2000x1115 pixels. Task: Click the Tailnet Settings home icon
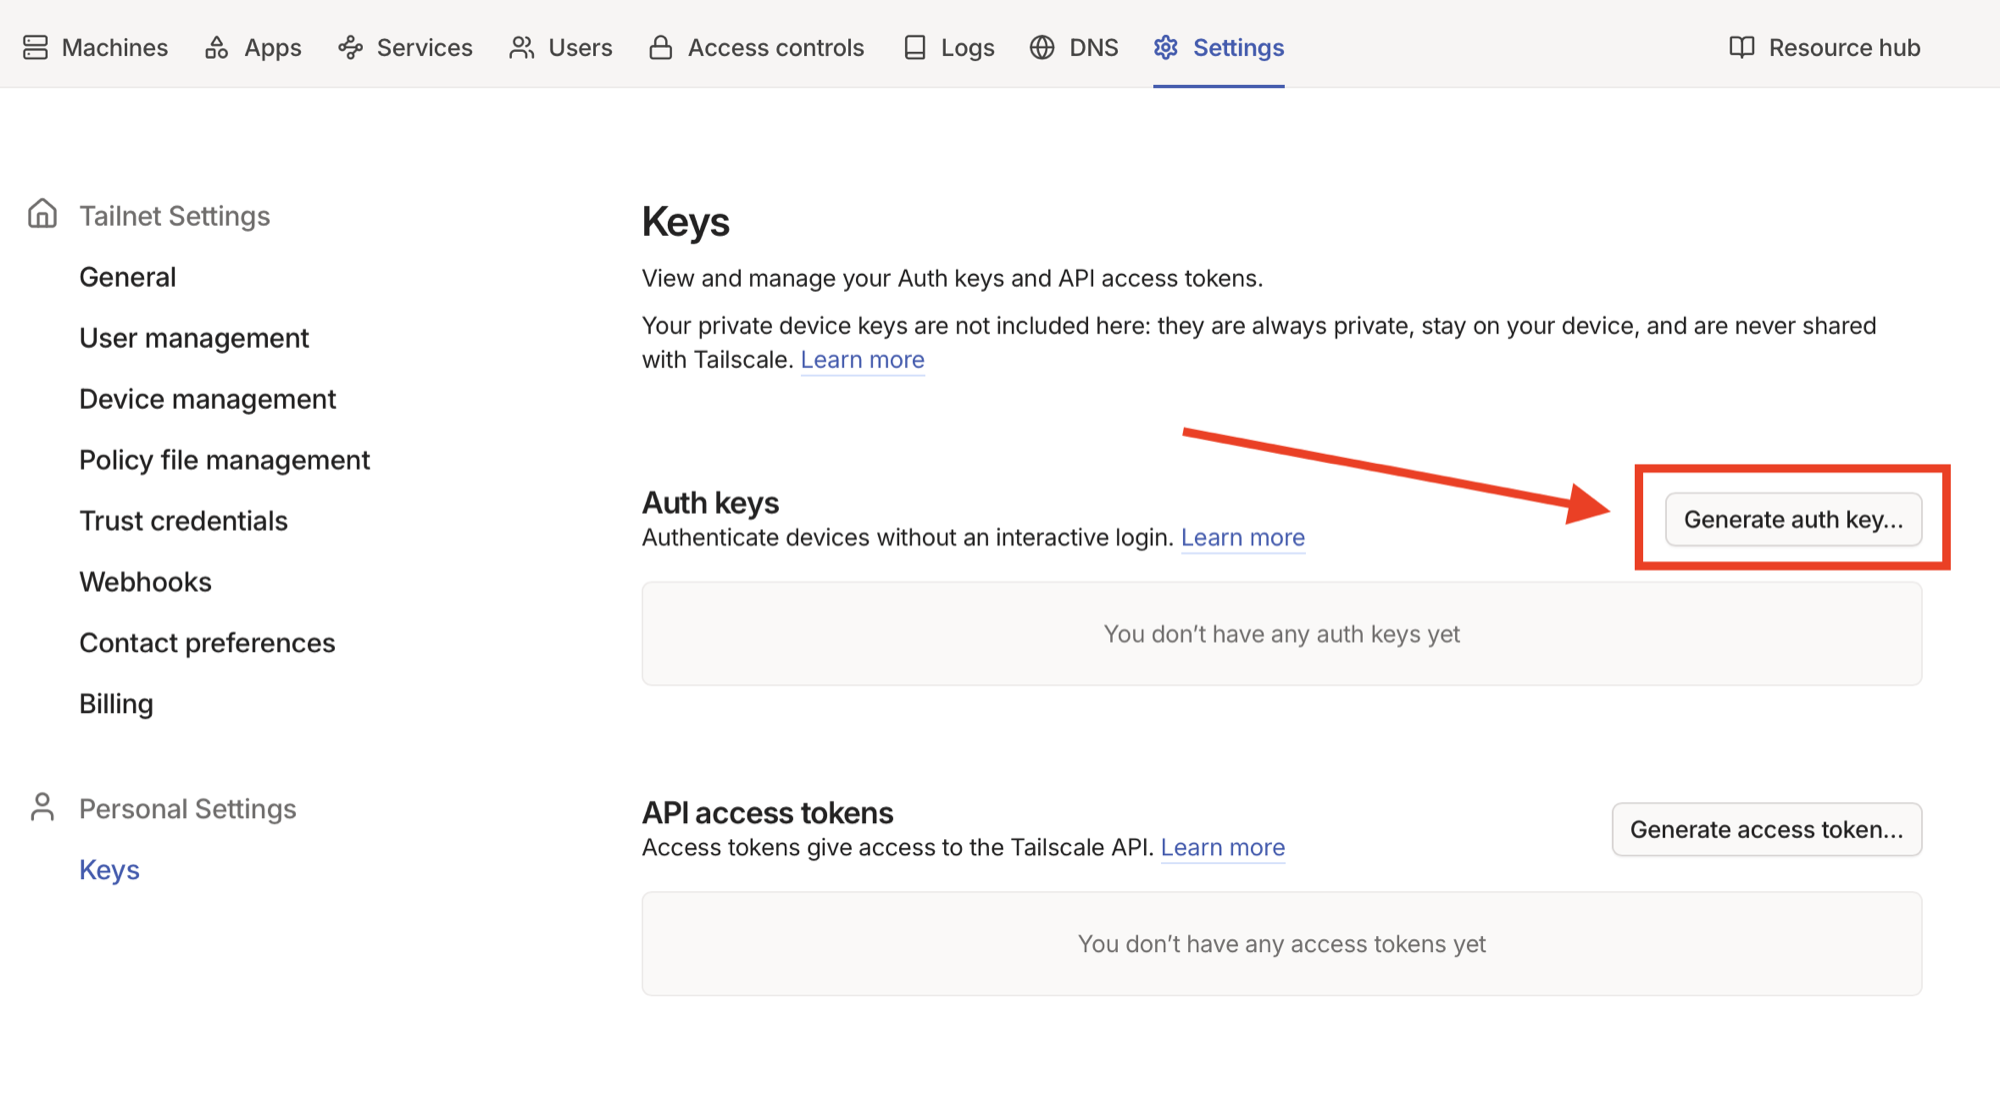[x=42, y=213]
